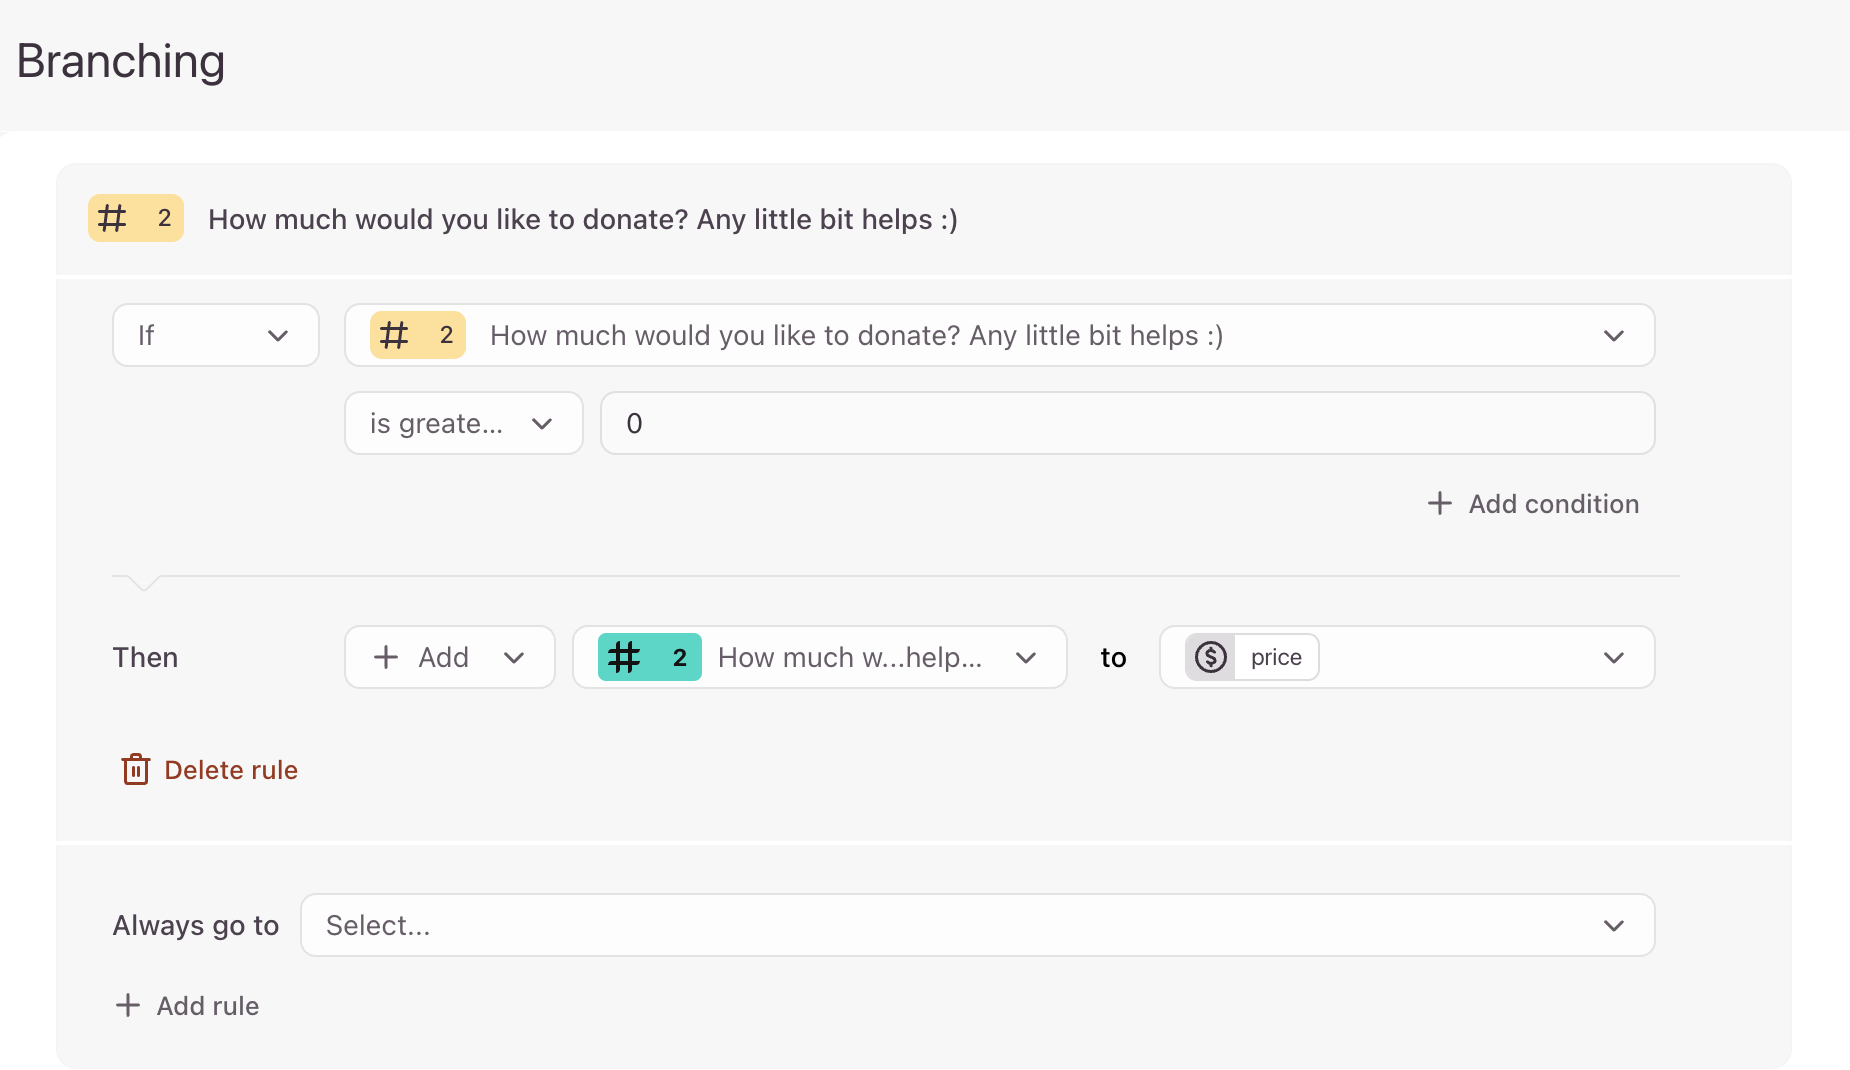This screenshot has width=1850, height=1070.
Task: Click the question title header row
Action: pos(582,219)
